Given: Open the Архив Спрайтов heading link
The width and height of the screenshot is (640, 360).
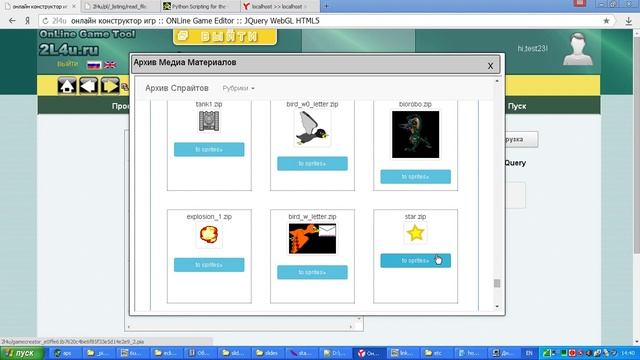Looking at the screenshot, I should point(177,88).
